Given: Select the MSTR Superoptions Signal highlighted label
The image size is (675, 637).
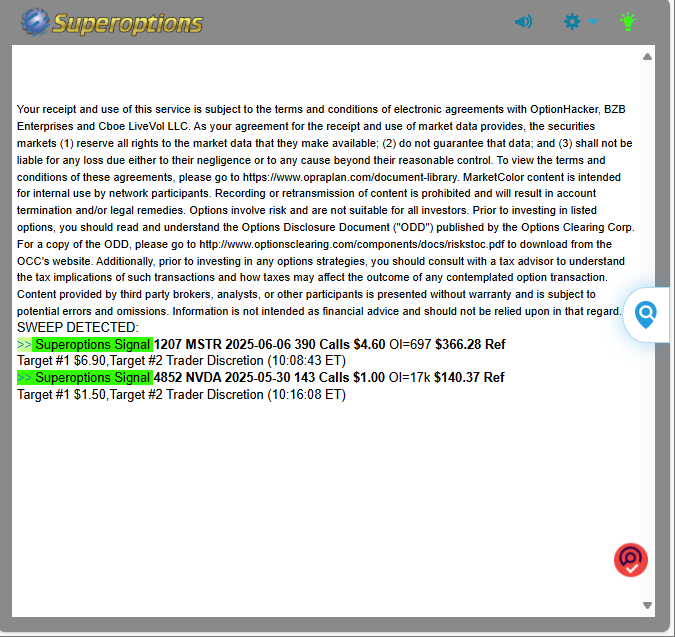Looking at the screenshot, I should click(x=85, y=344).
